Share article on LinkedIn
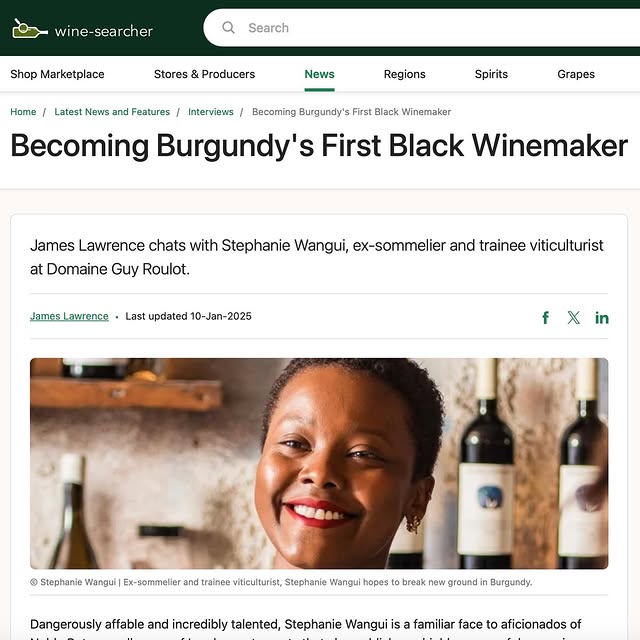 (x=602, y=318)
